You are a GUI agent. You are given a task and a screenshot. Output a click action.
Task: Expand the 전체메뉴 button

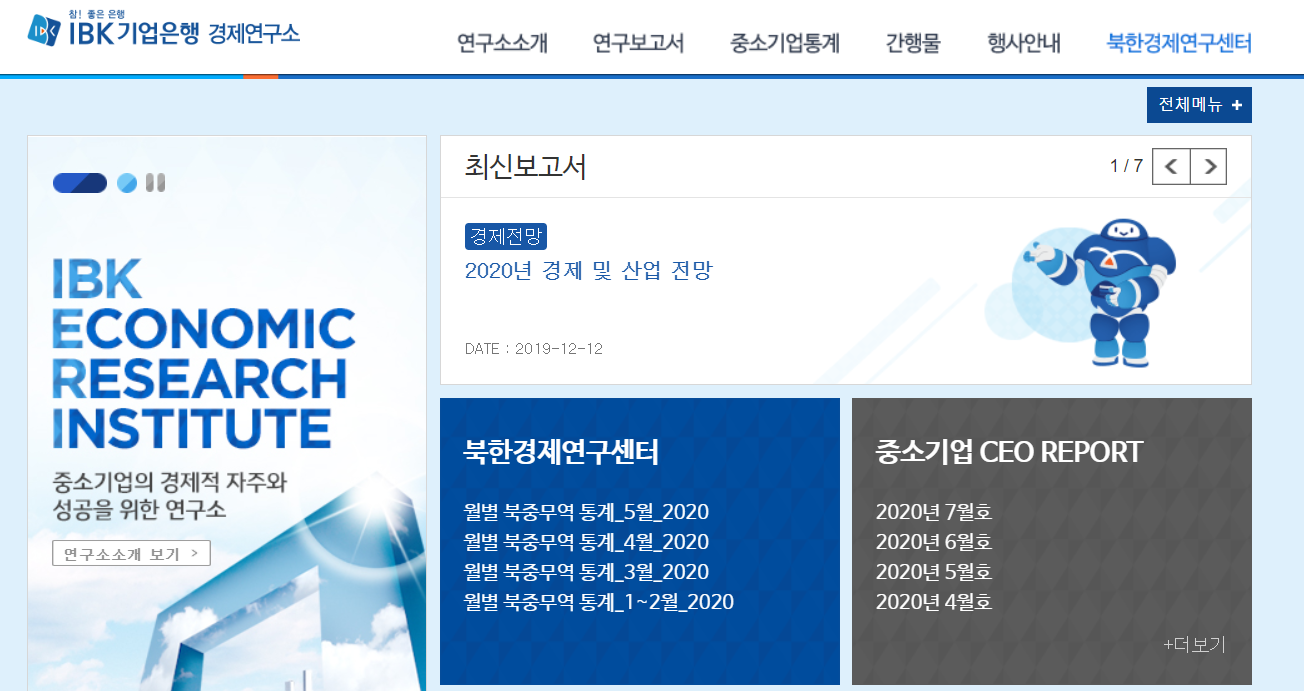pyautogui.click(x=1199, y=105)
